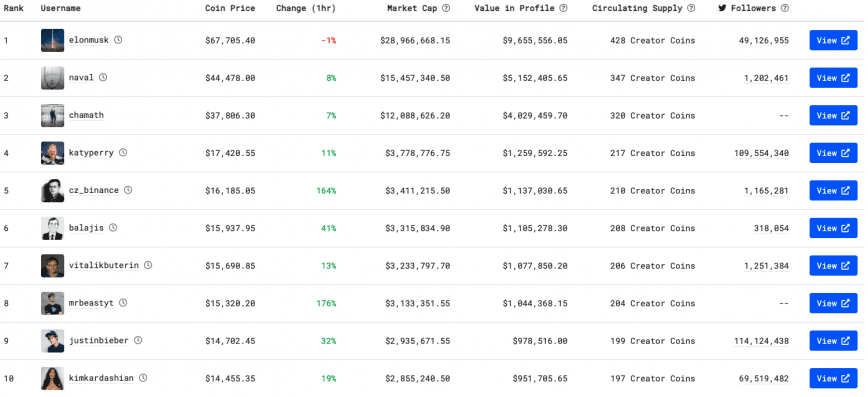Click the clock icon beside elonmusk
868x397 pixels.
118,40
